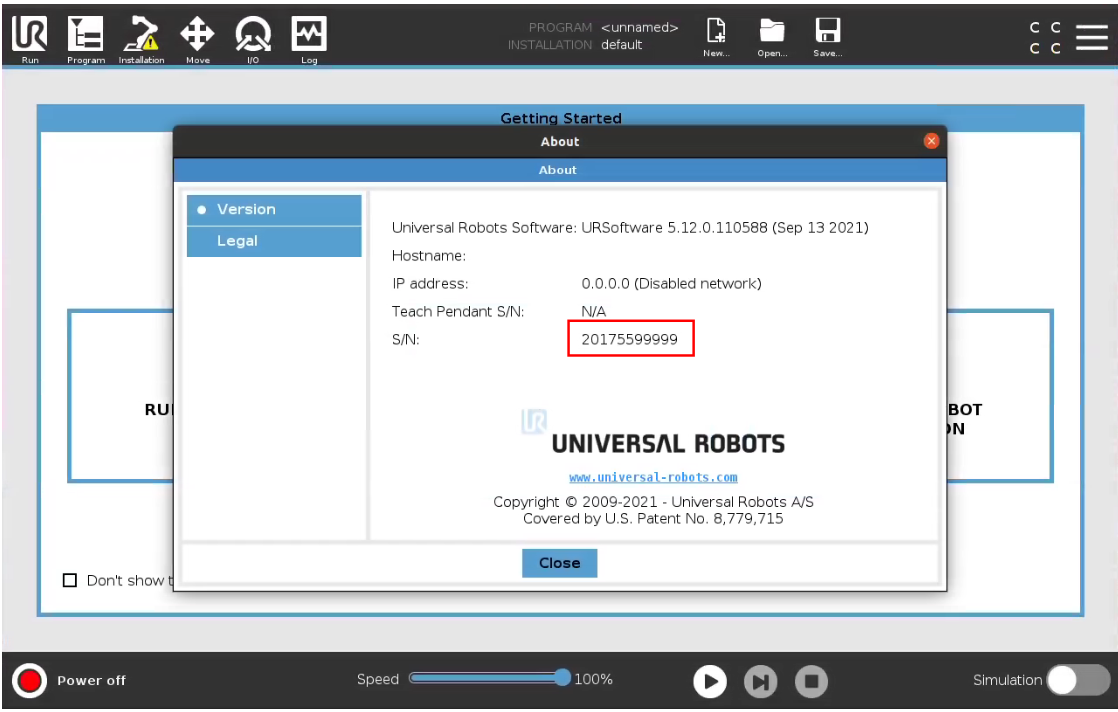This screenshot has width=1118, height=712.
Task: Click the Open folder icon
Action: (772, 37)
